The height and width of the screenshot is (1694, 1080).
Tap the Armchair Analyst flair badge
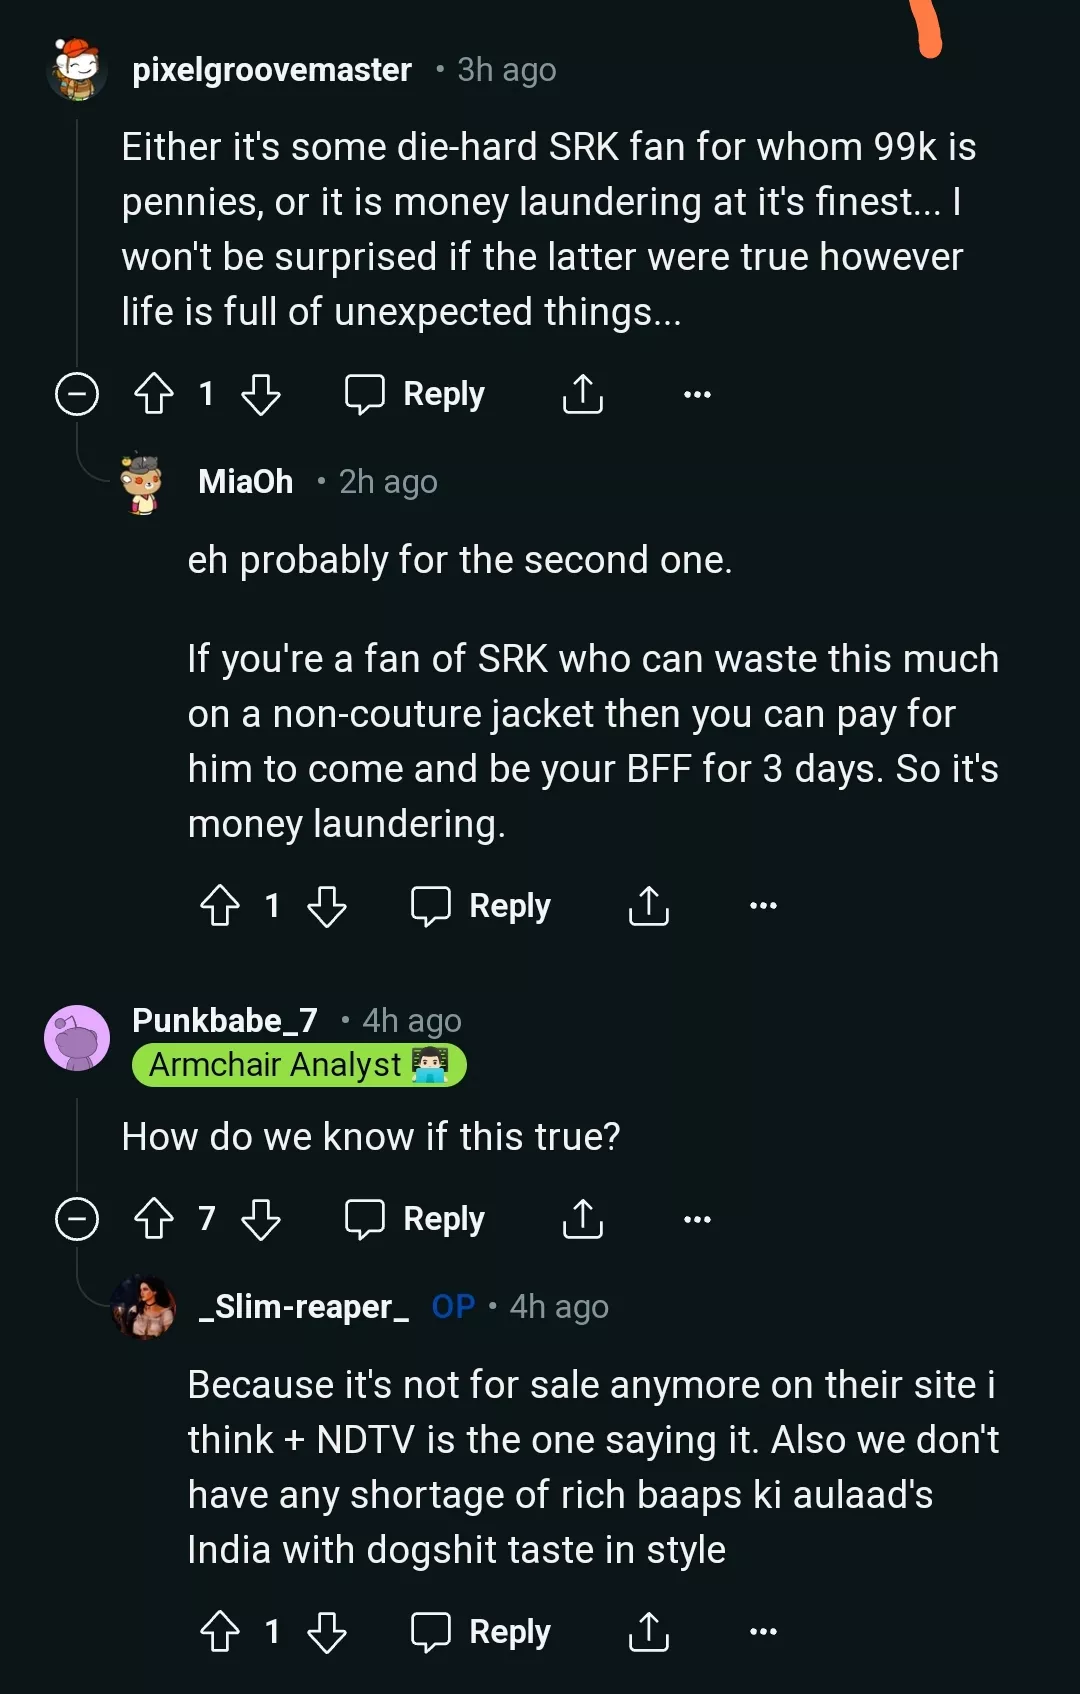click(x=299, y=1065)
